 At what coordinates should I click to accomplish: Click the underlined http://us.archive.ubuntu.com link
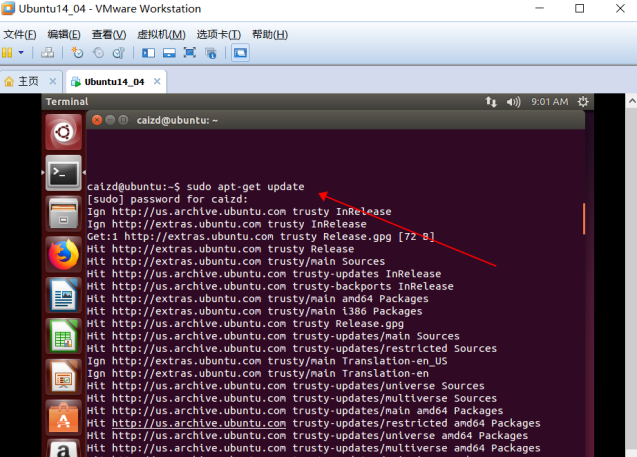pos(199,423)
